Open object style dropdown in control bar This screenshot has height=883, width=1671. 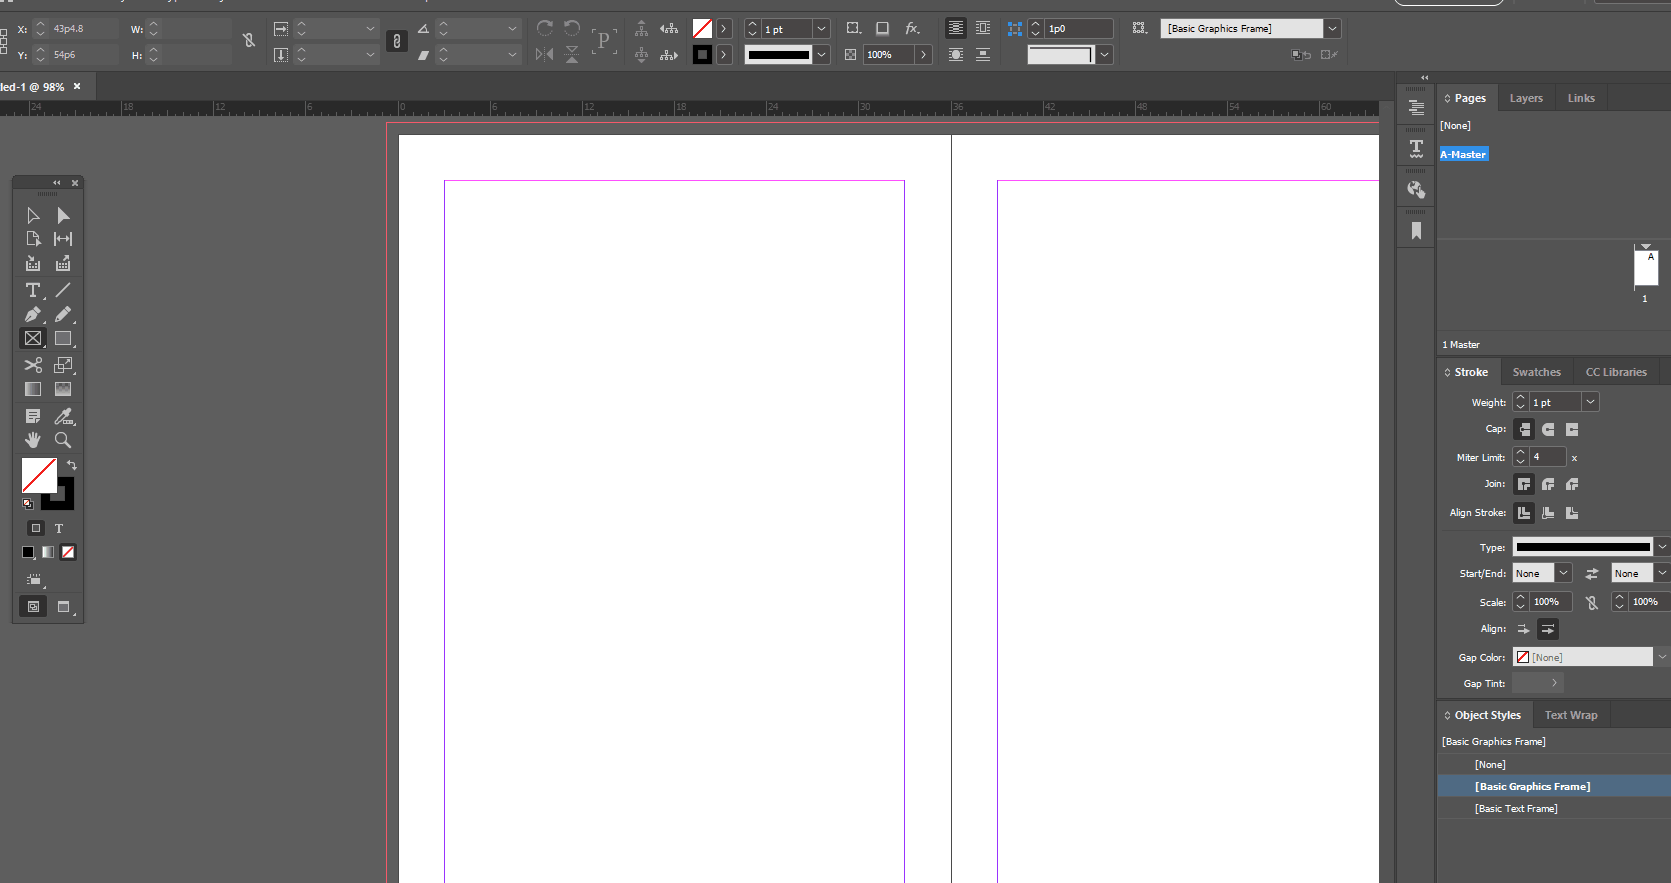click(x=1332, y=29)
